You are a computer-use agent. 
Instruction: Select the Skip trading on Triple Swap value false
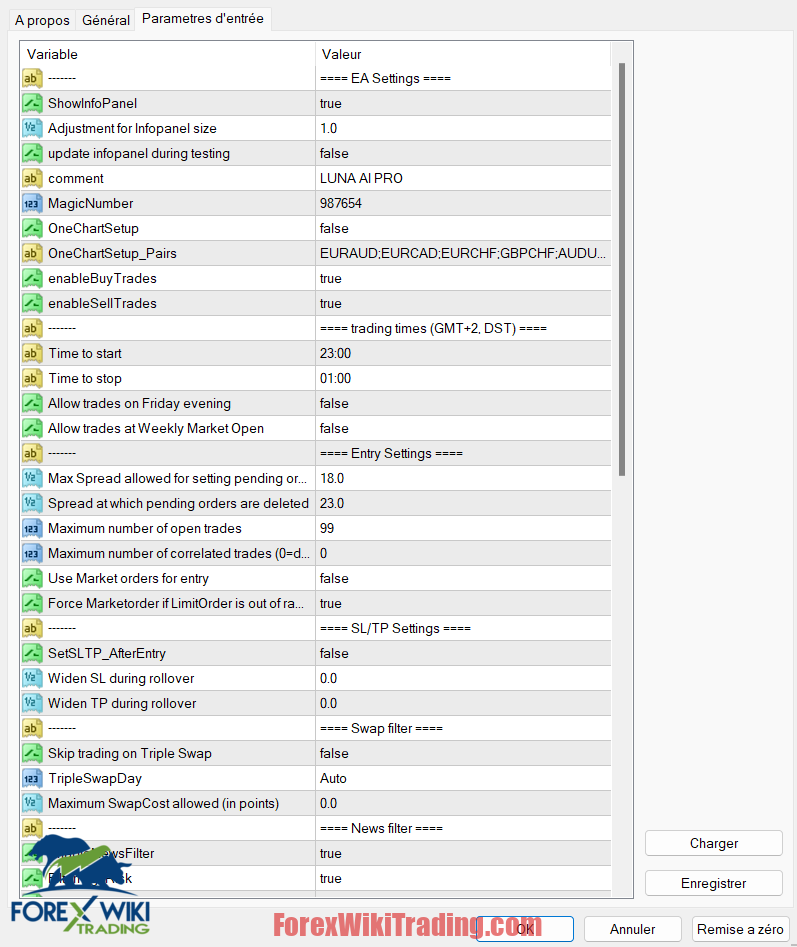tap(463, 753)
